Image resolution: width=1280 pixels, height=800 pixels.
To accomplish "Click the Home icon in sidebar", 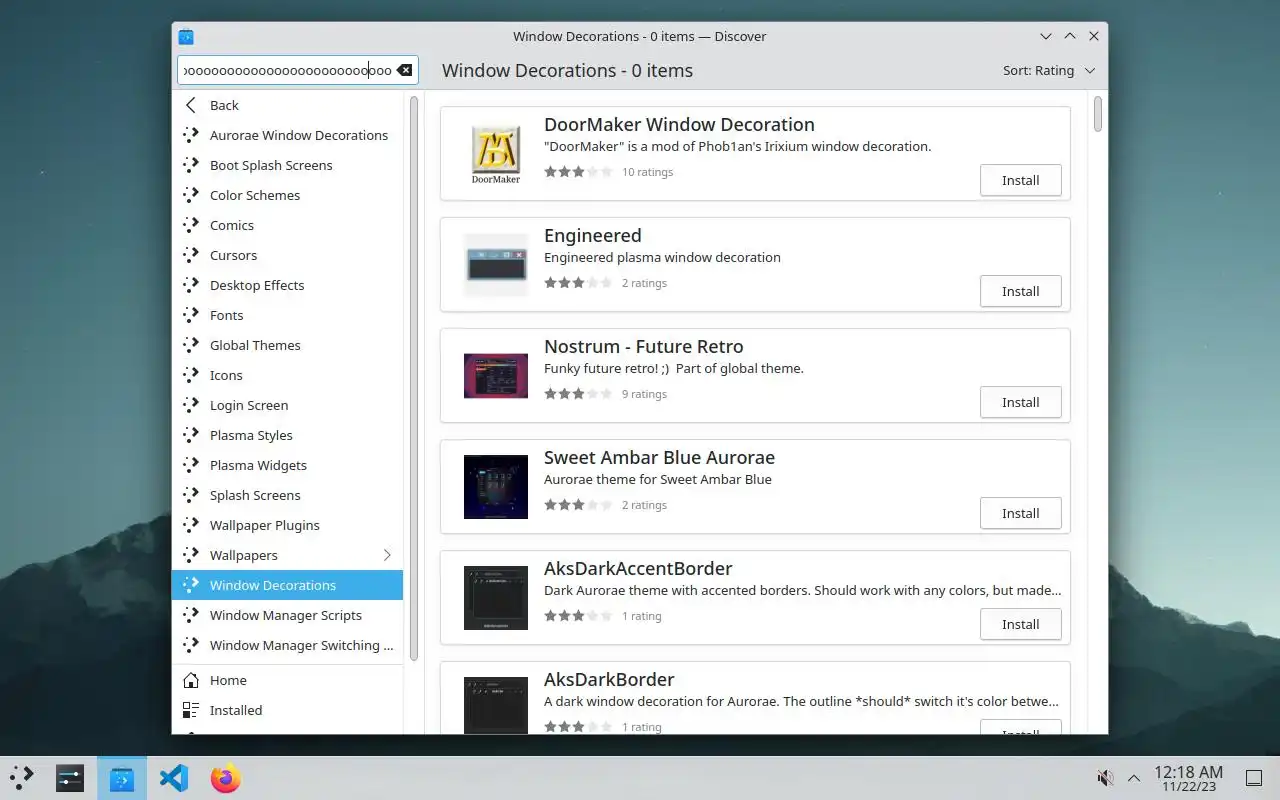I will (191, 680).
